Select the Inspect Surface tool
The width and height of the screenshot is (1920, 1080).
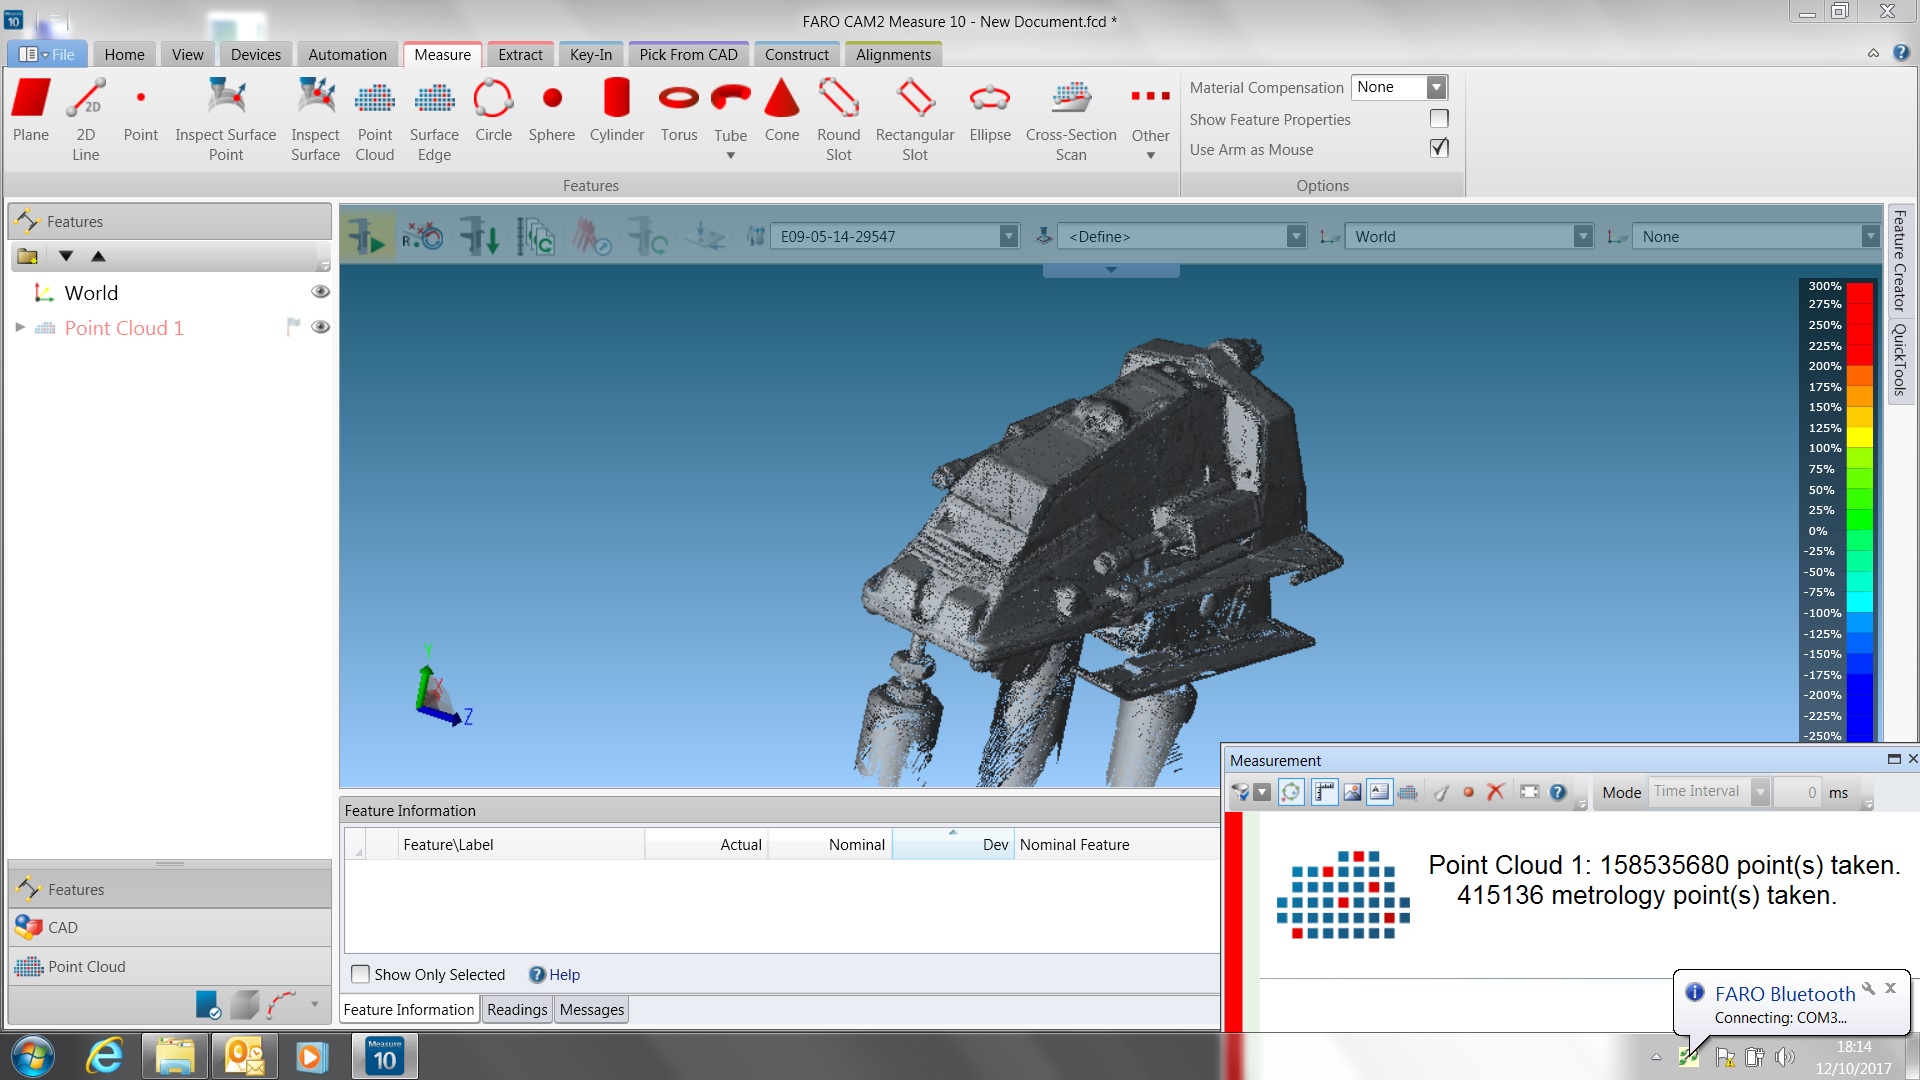[x=315, y=119]
